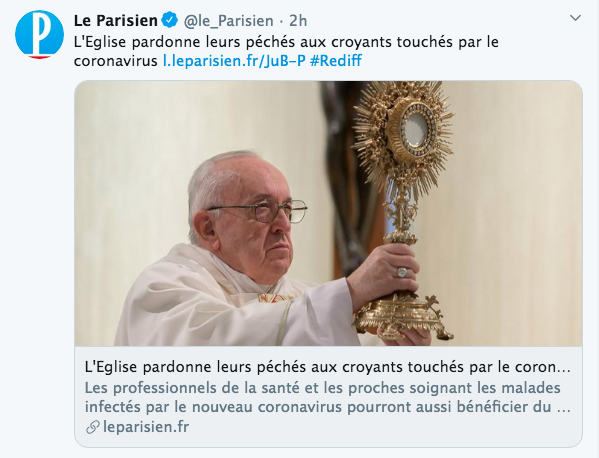Open the card headline starting "L'Eglise pardonne"

pyautogui.click(x=327, y=367)
